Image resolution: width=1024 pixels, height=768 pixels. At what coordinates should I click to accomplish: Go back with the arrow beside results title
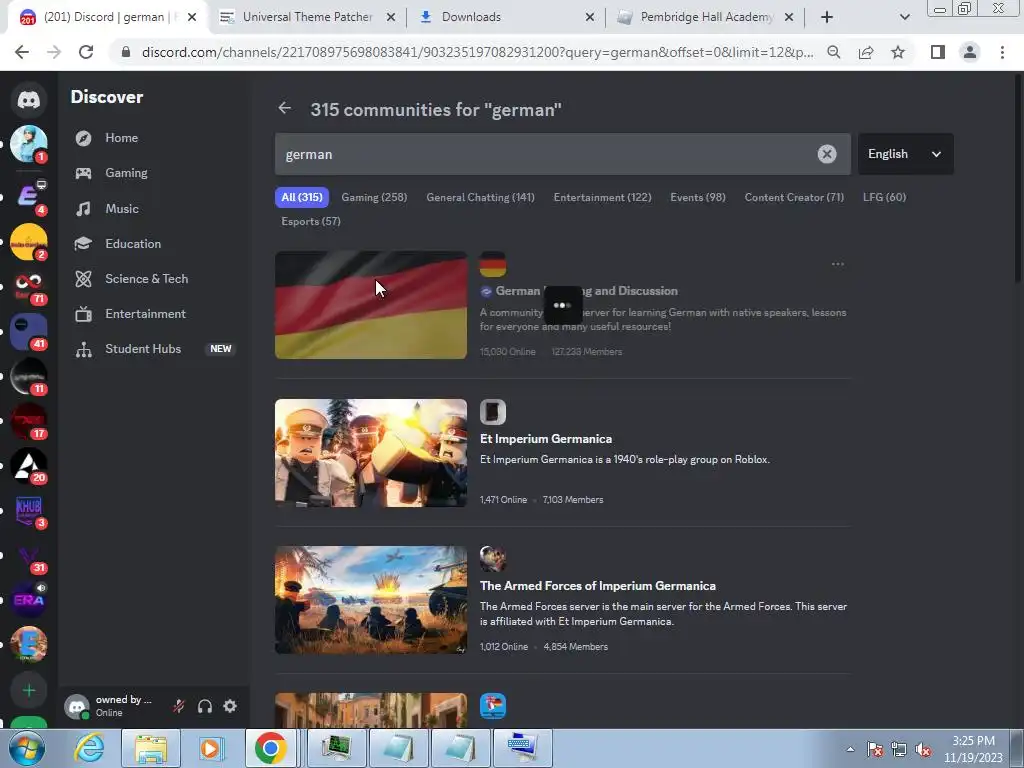point(284,108)
